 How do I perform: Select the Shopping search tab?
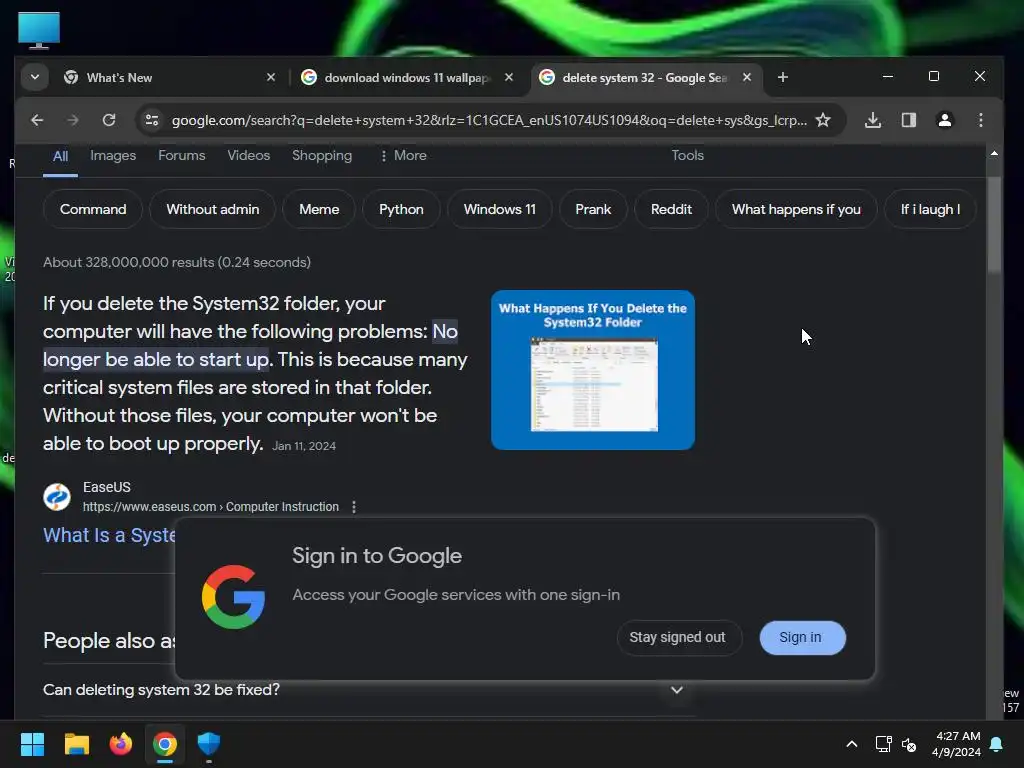coord(322,155)
